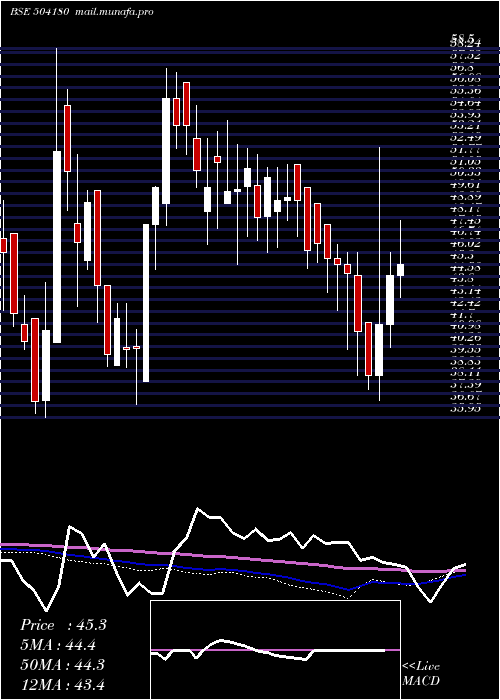This screenshot has height=700, width=500.
Task: Click inside the Live MACD inset chart
Action: [x=275, y=650]
